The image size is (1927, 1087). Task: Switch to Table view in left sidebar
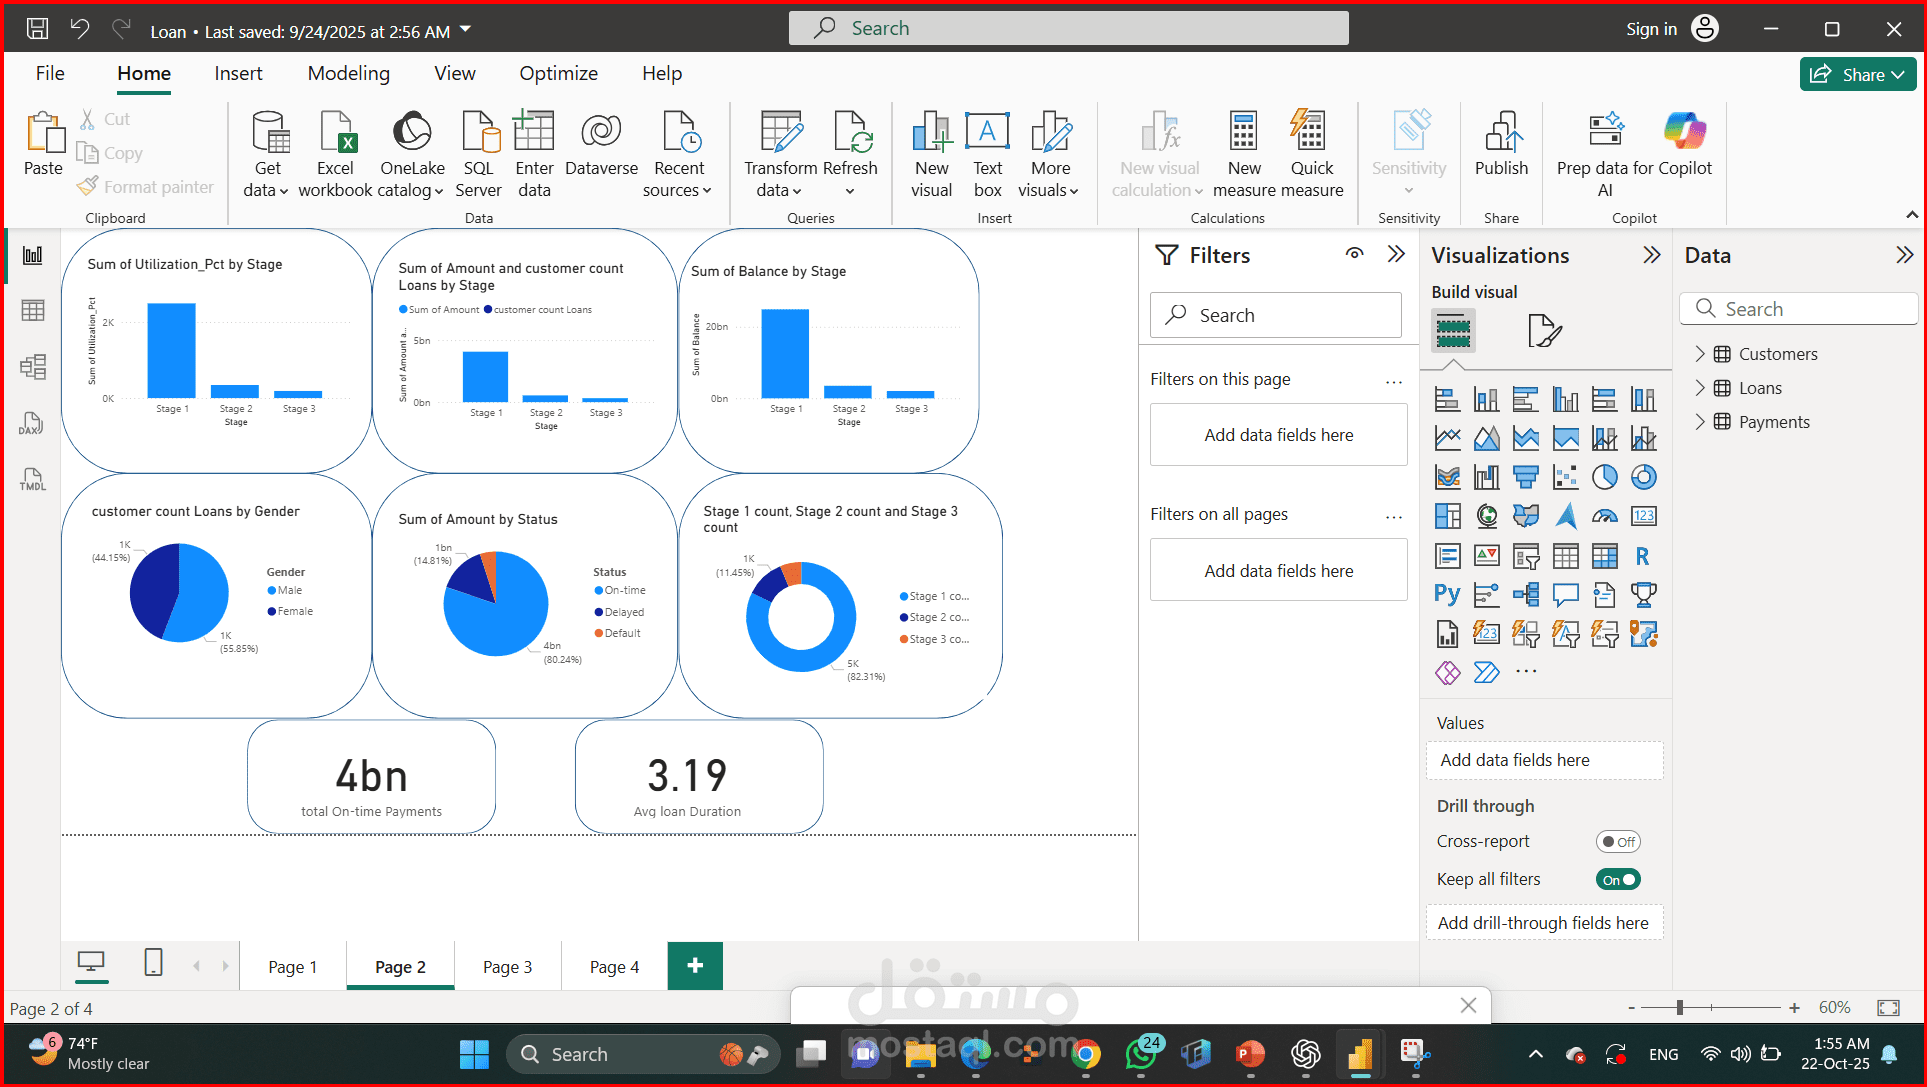pos(32,311)
